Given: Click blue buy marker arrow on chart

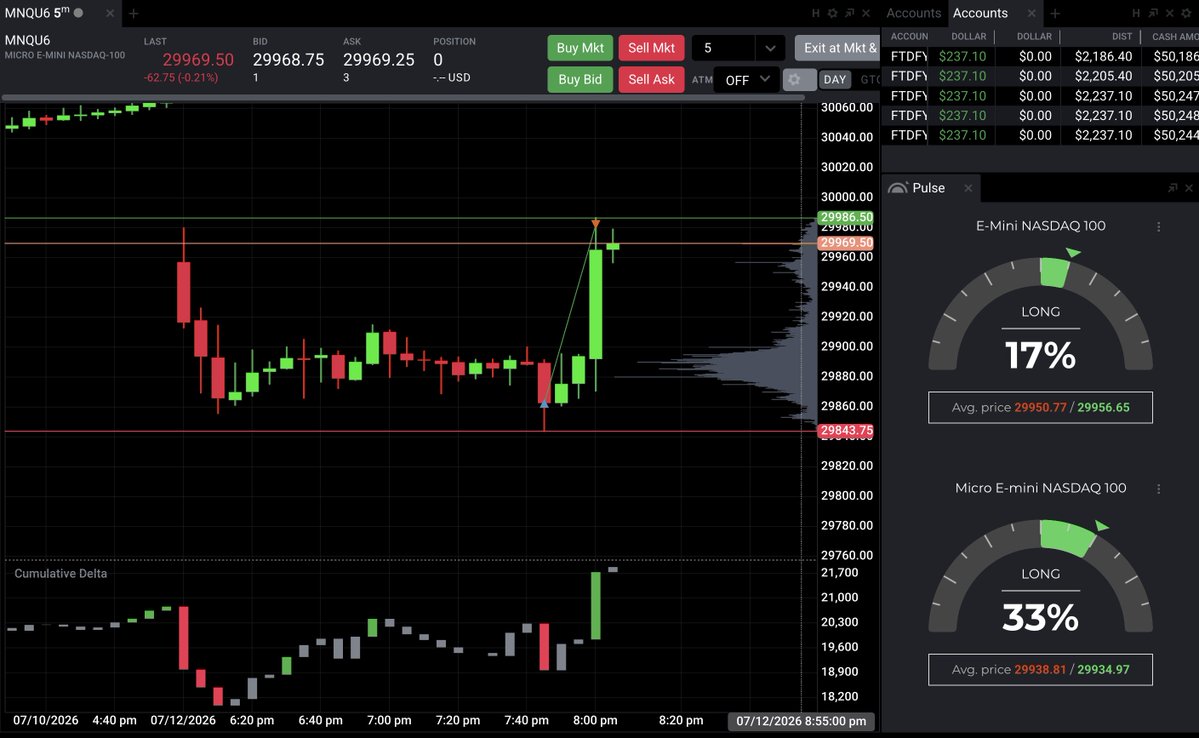Looking at the screenshot, I should 544,403.
